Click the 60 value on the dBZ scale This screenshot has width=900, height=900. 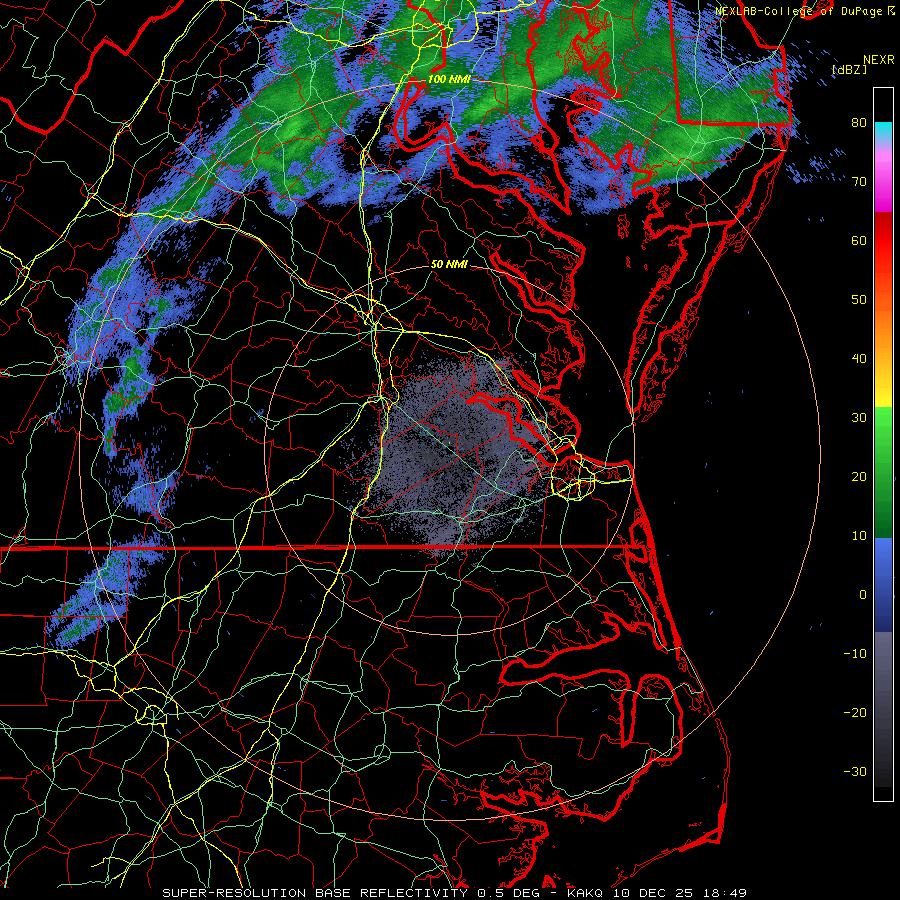[859, 240]
